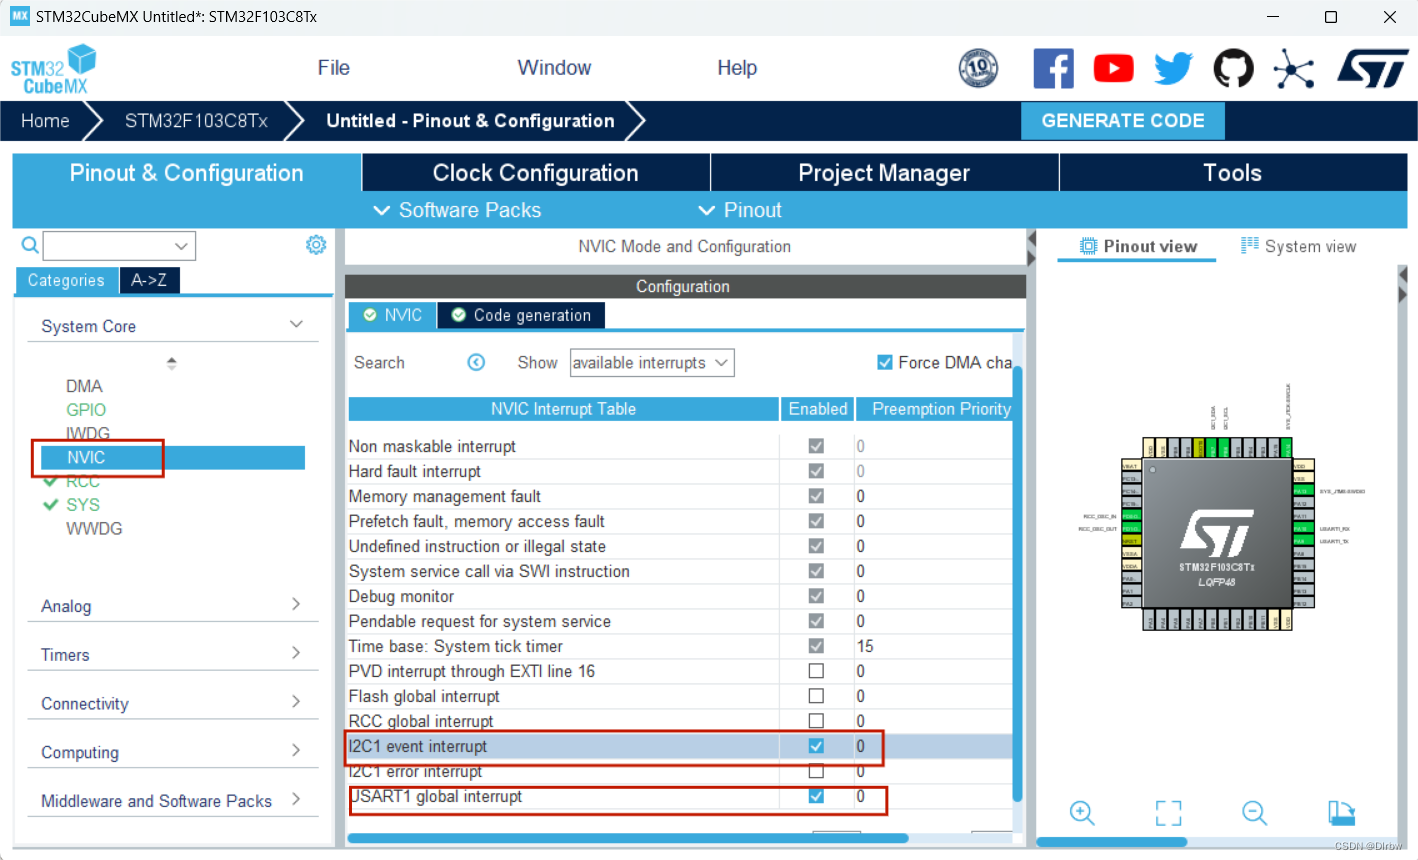The image size is (1418, 860).
Task: Click the sort arrows above DMA
Action: pyautogui.click(x=171, y=363)
